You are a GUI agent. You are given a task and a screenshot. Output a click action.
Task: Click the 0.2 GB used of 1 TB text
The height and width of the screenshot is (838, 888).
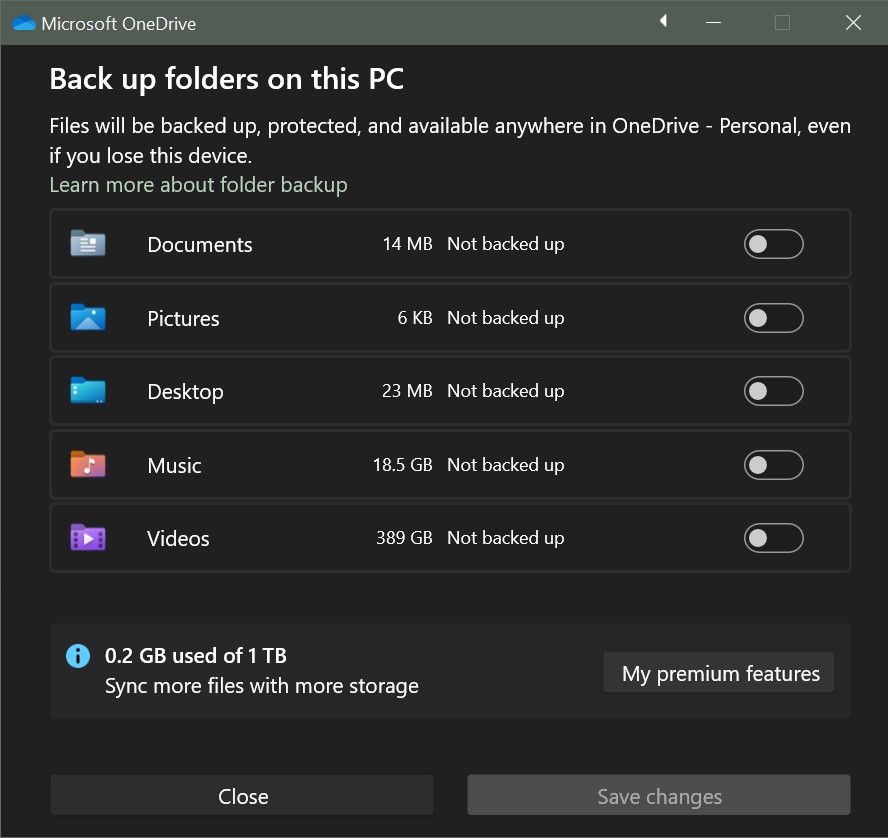coord(196,656)
